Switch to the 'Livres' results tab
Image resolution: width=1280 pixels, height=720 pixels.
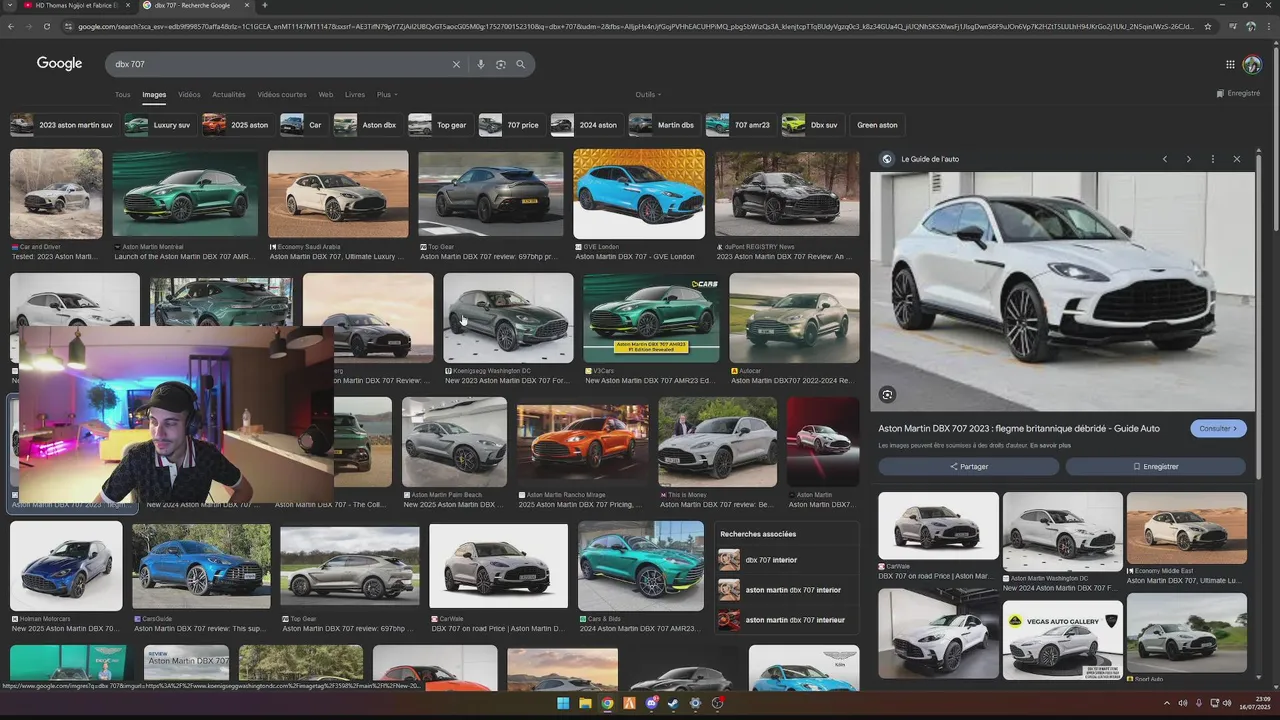(x=355, y=95)
